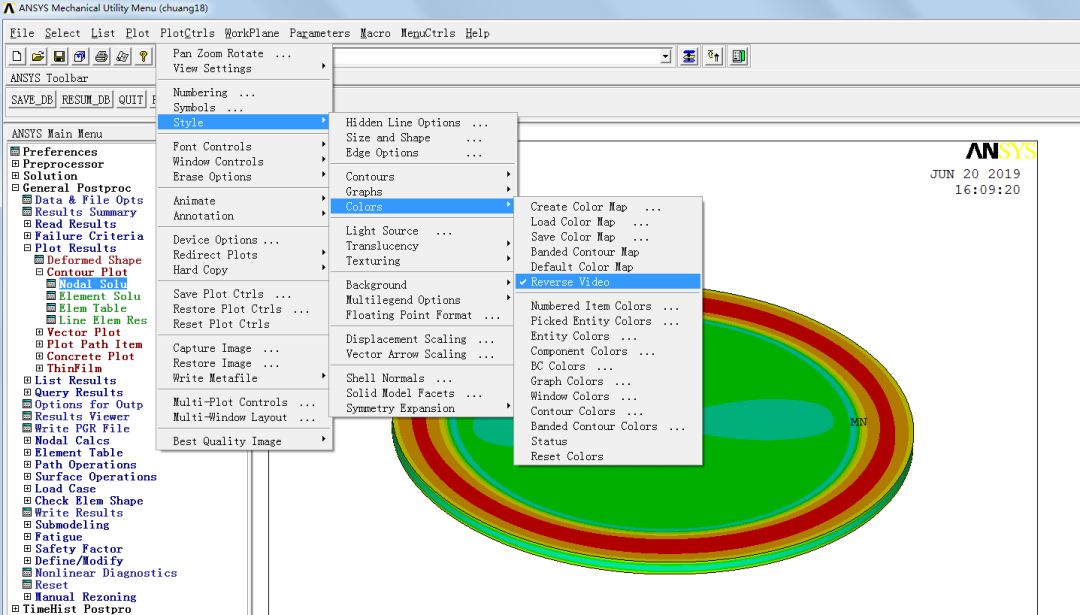Open the File menu
The width and height of the screenshot is (1080, 615).
(x=22, y=33)
